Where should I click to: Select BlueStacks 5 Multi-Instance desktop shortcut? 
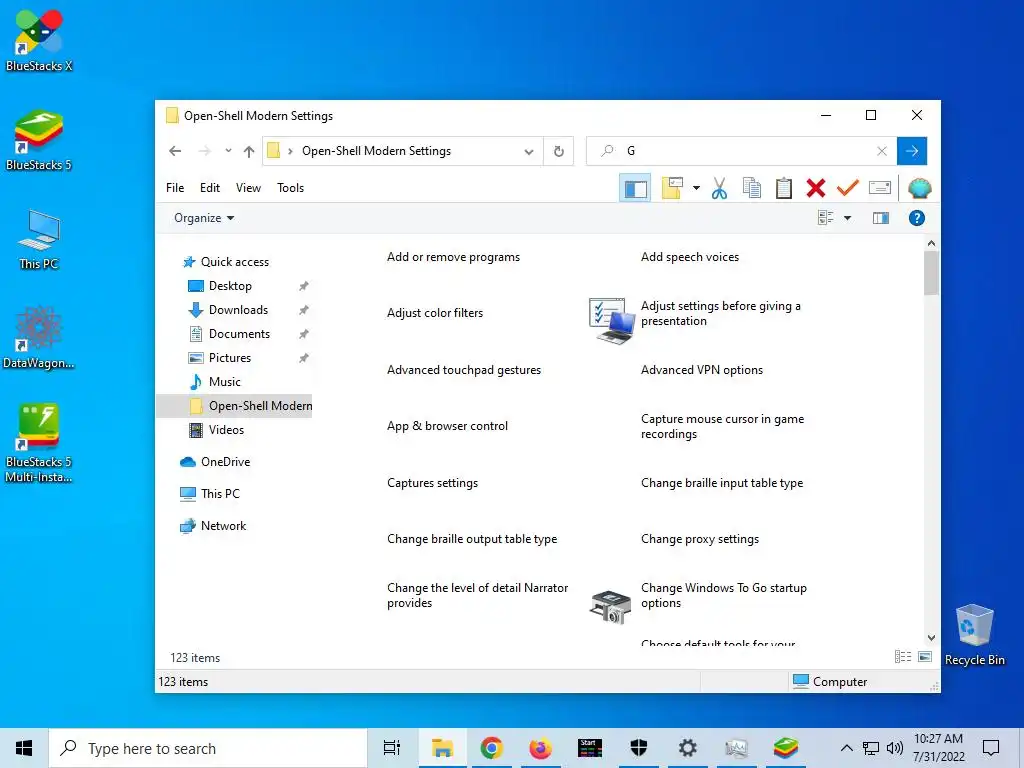click(x=39, y=444)
